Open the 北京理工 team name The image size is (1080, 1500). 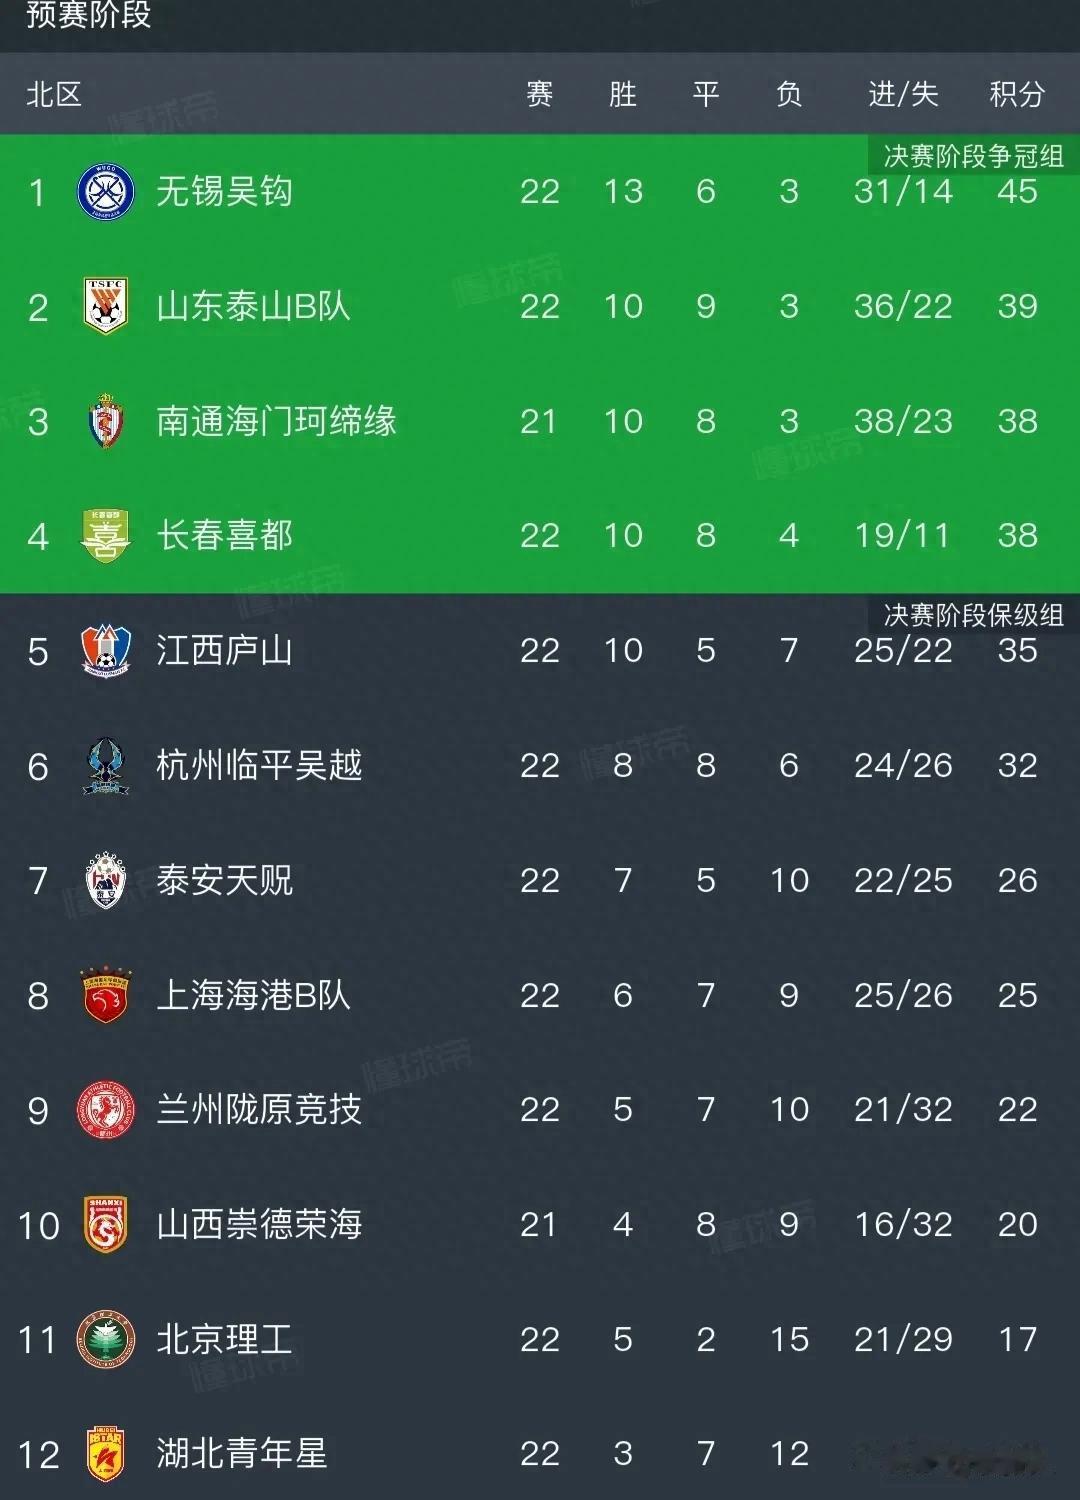225,1340
